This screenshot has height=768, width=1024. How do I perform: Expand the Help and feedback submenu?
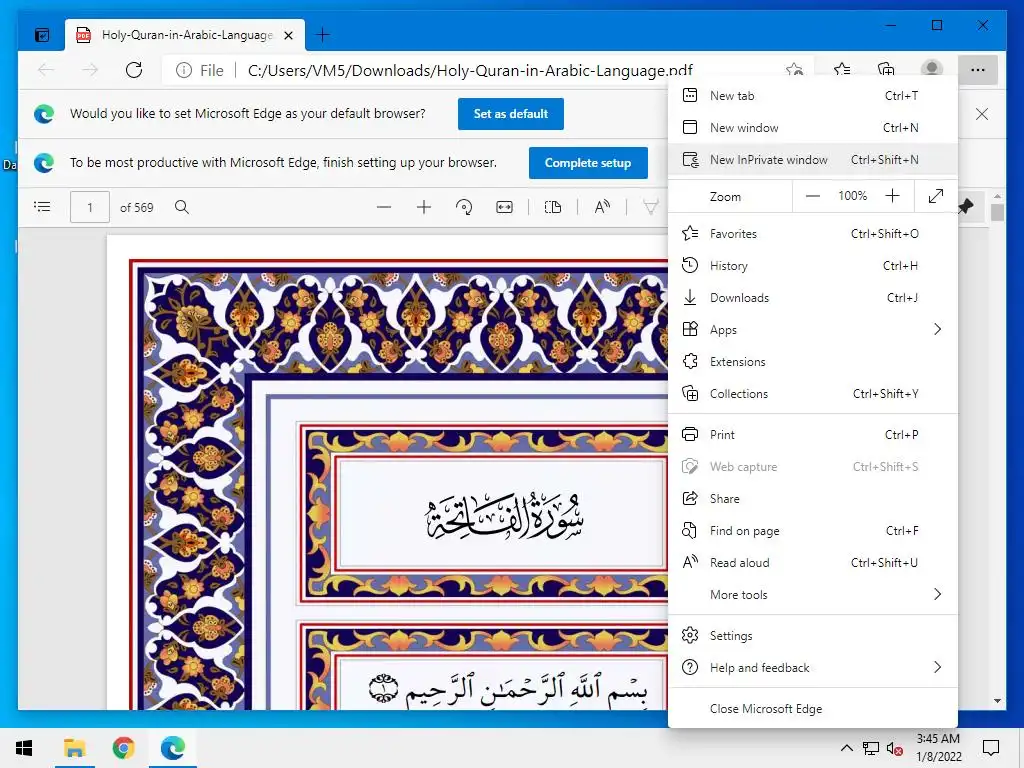click(x=812, y=667)
